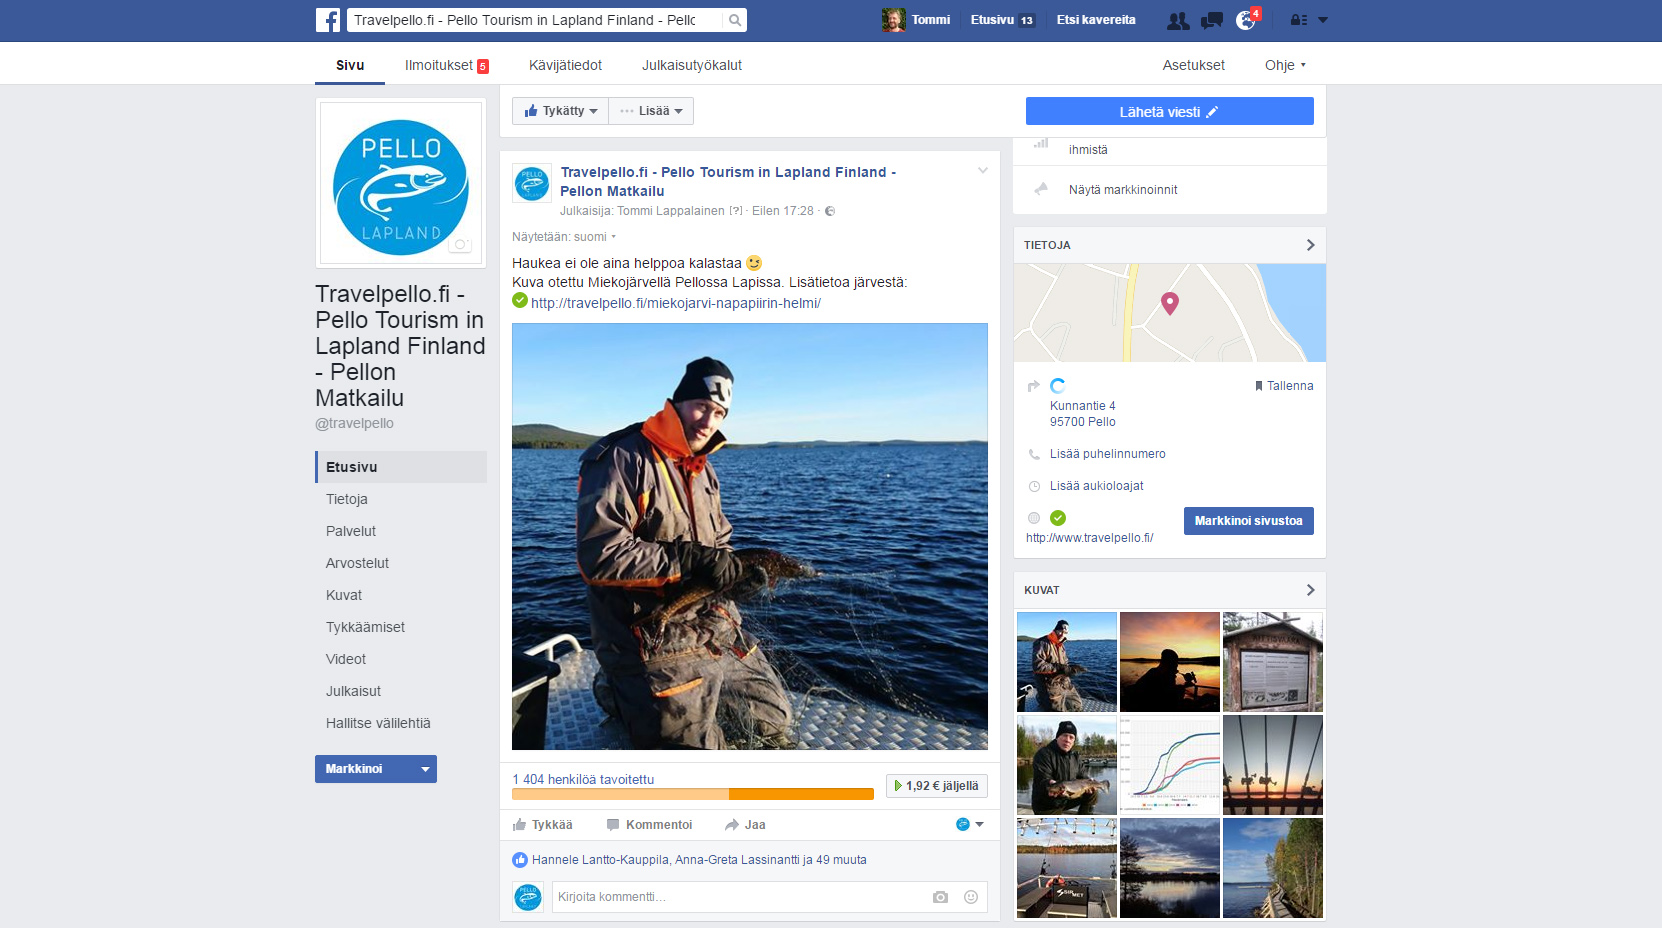Click the commenter avatar beside comment box
The height and width of the screenshot is (928, 1662).
(528, 897)
